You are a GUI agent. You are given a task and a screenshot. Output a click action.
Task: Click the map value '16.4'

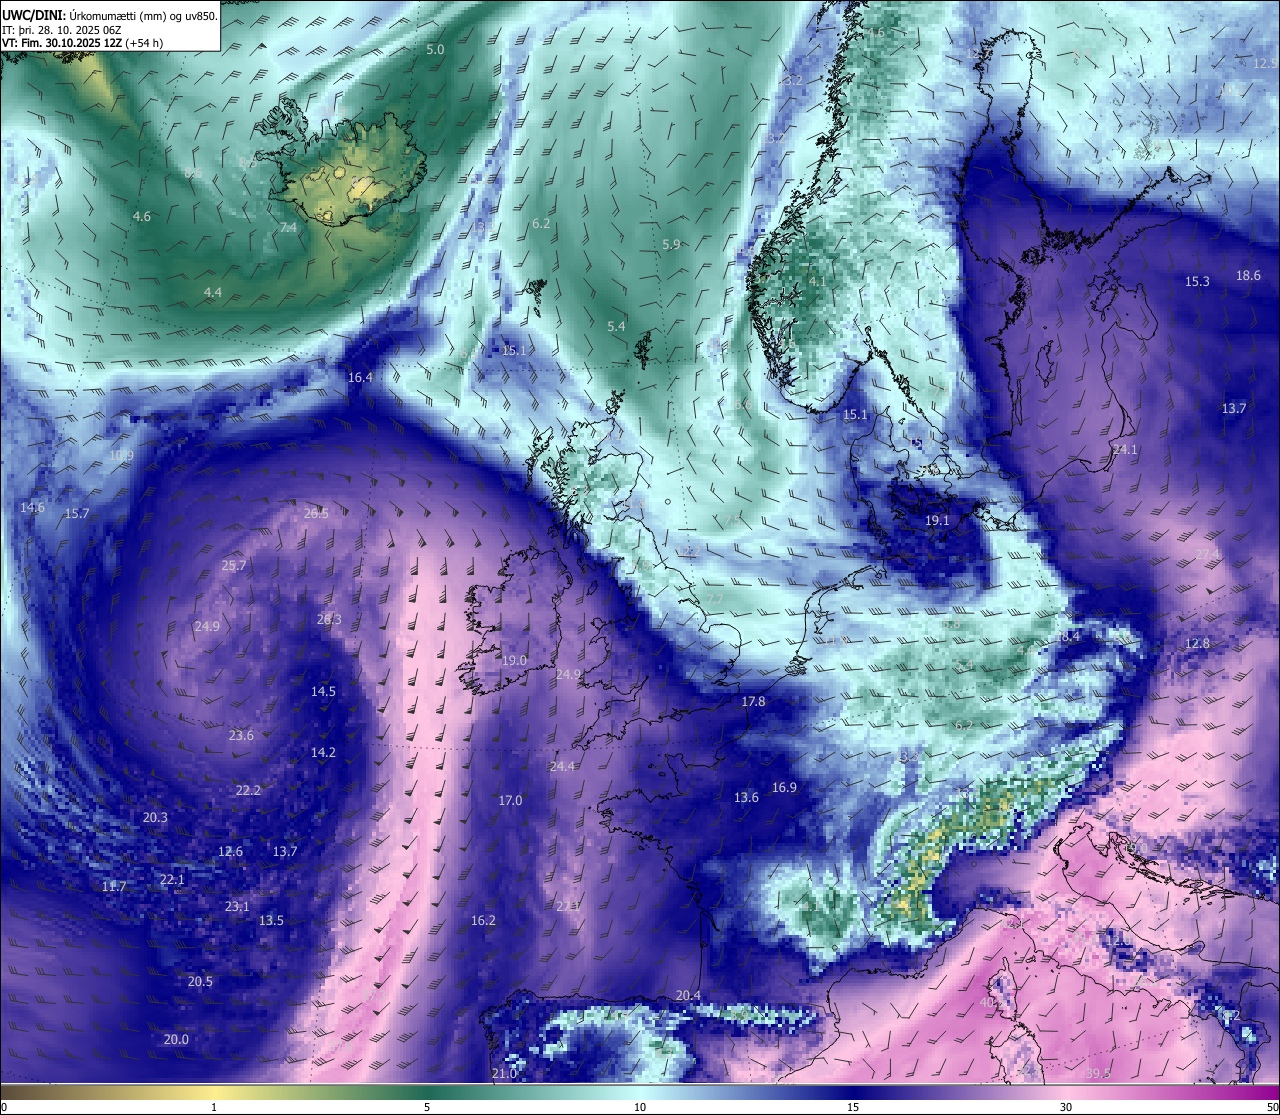click(x=360, y=377)
